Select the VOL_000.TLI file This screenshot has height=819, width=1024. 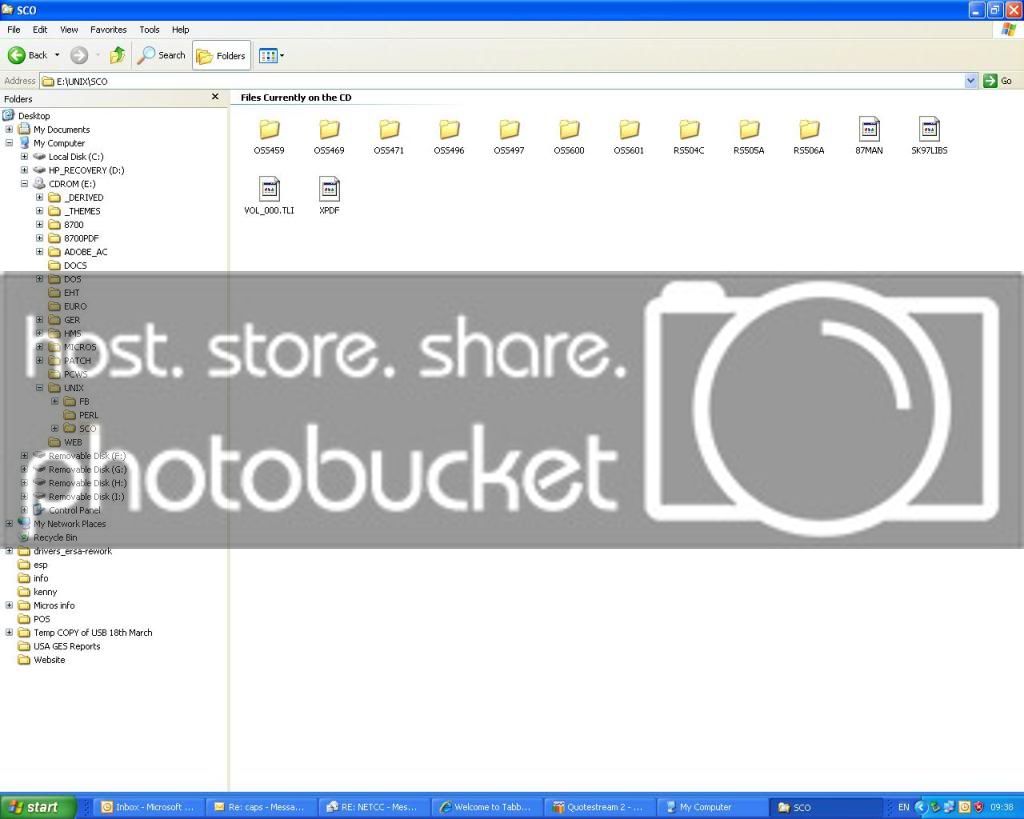(x=269, y=197)
